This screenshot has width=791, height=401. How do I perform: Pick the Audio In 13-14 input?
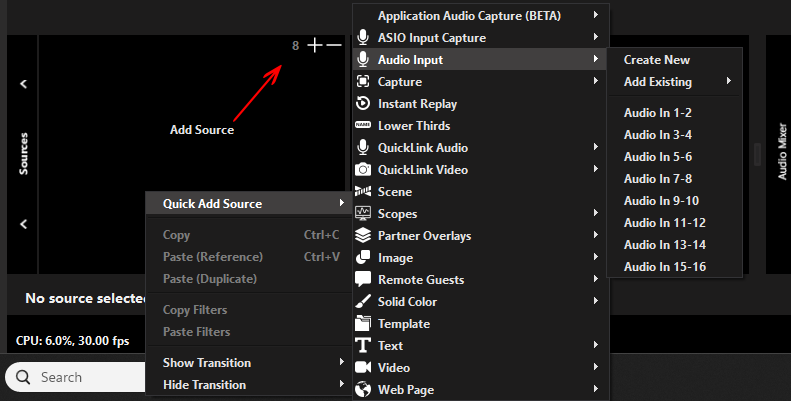[674, 245]
